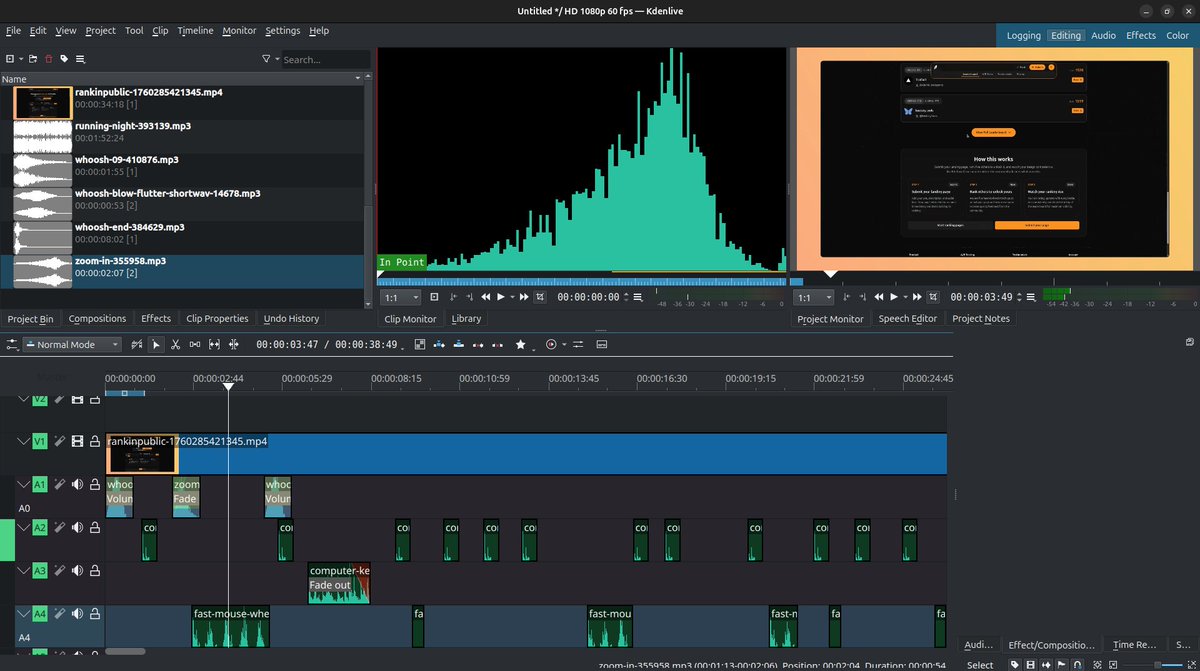Select the Slip tool in timeline toolbar
The width and height of the screenshot is (1200, 671).
pyautogui.click(x=214, y=344)
